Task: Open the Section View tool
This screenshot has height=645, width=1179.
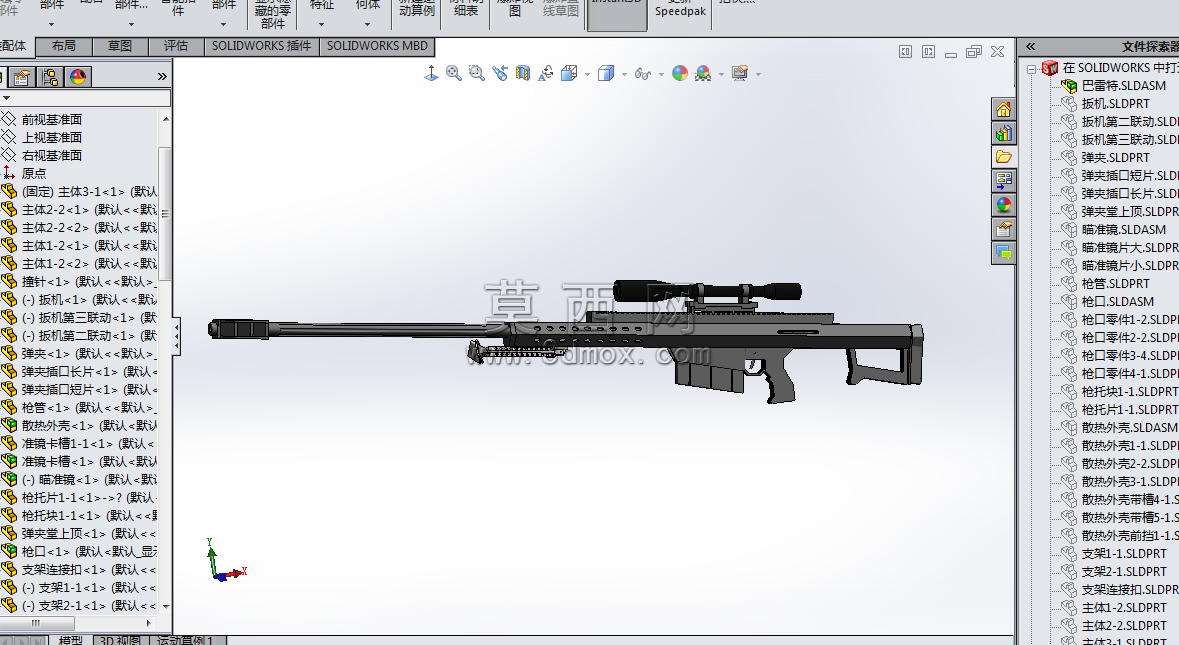Action: (523, 73)
